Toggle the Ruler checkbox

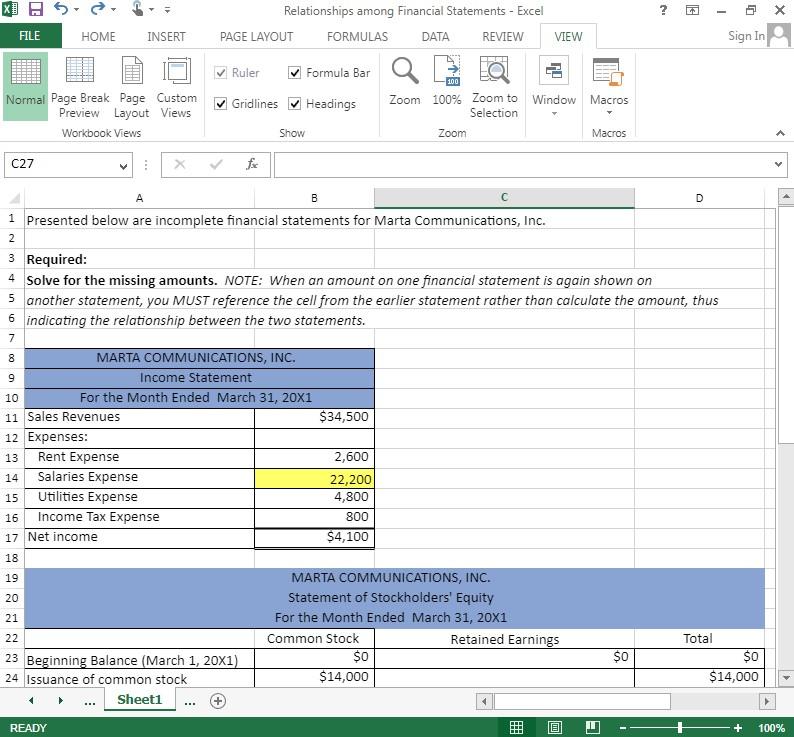pos(221,73)
